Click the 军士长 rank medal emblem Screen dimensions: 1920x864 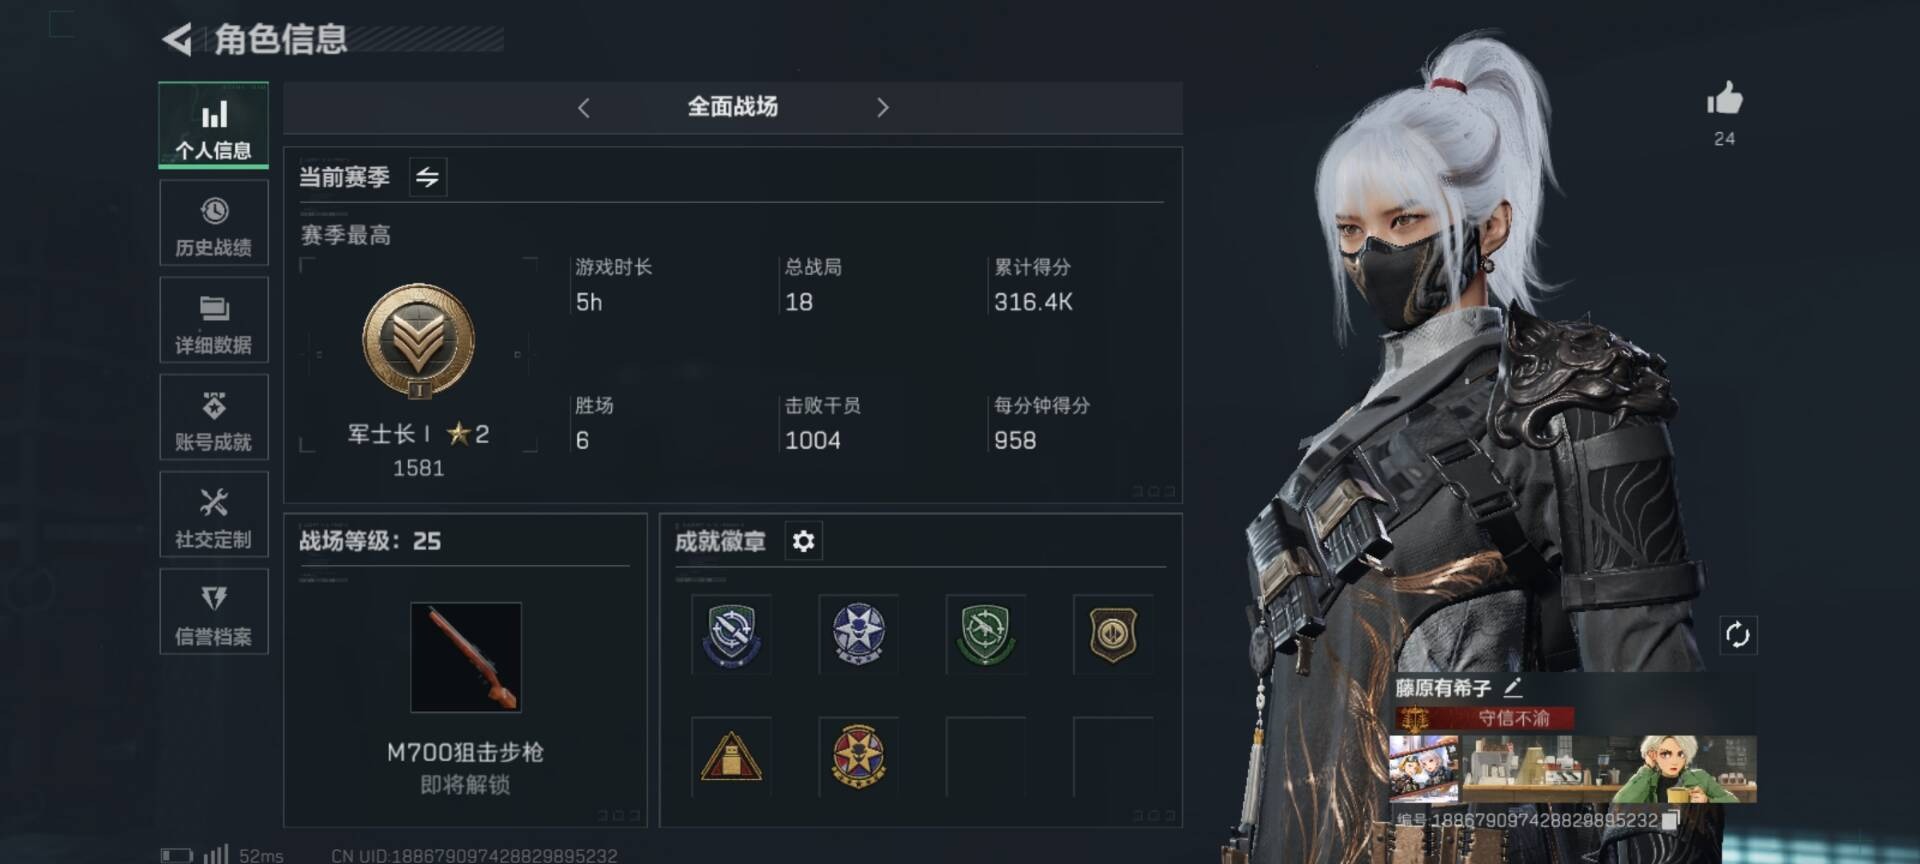pos(418,342)
